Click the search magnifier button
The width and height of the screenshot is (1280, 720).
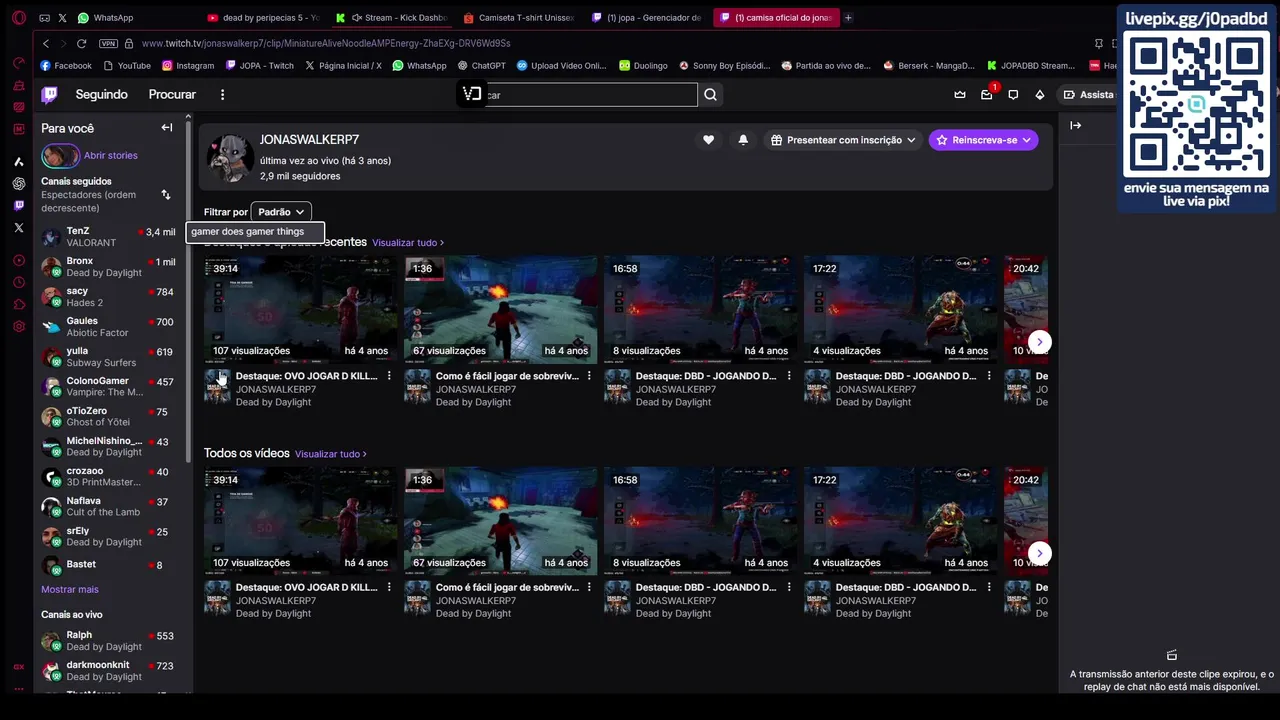710,94
